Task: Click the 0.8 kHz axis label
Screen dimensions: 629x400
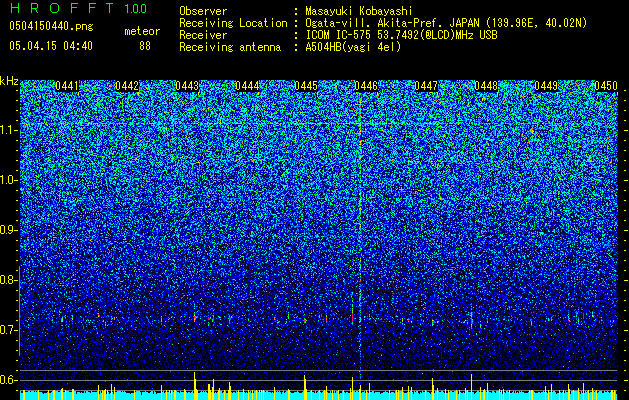Action: click(9, 280)
